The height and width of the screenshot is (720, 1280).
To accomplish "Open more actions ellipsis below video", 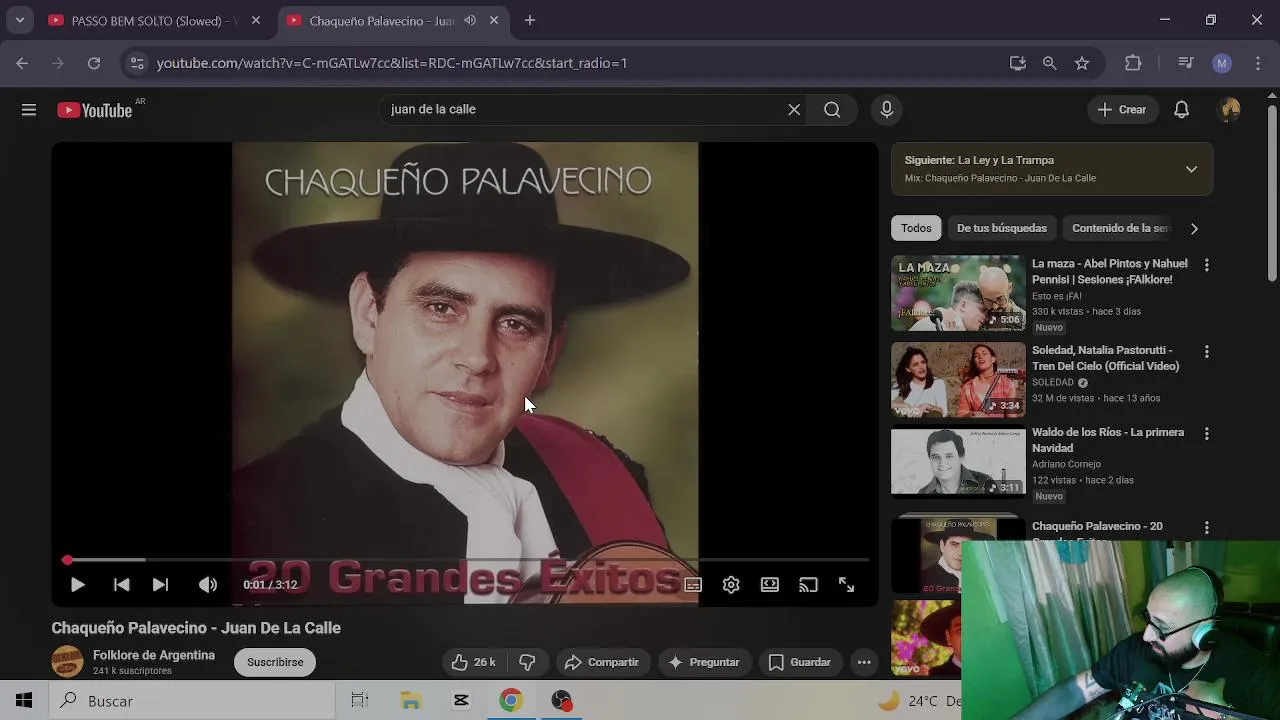I will click(x=864, y=662).
